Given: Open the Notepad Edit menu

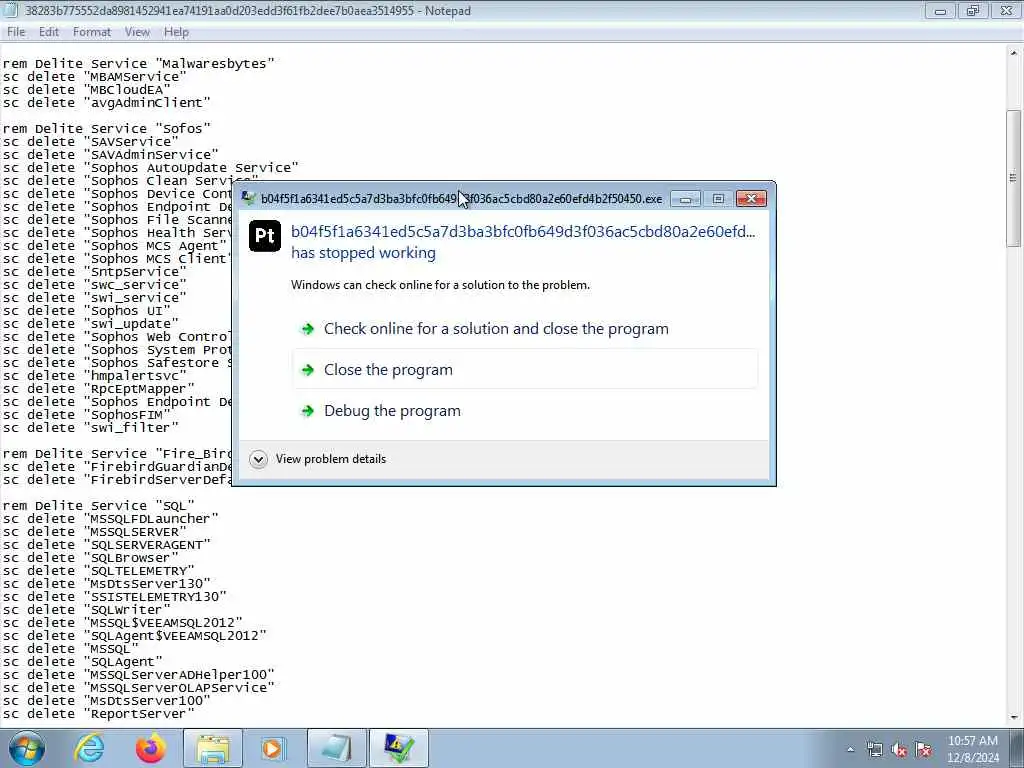Looking at the screenshot, I should [48, 32].
